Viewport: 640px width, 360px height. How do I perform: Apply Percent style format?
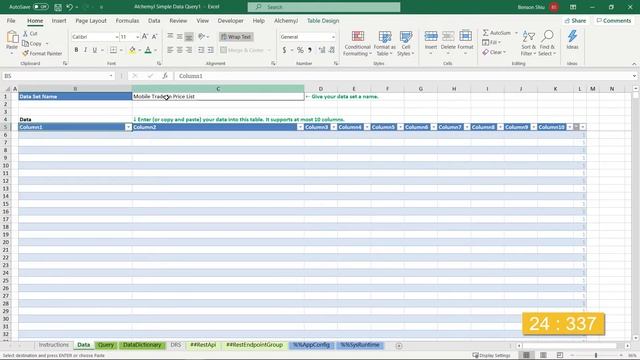300,50
